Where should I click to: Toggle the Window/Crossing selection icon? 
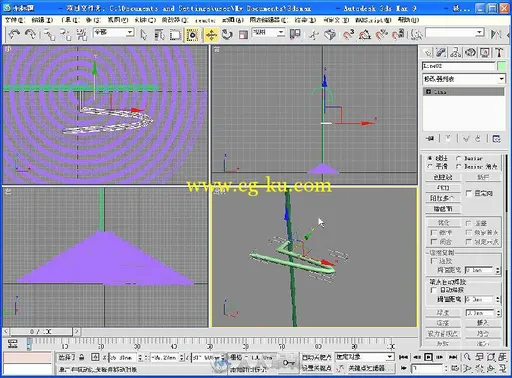[x=192, y=34]
